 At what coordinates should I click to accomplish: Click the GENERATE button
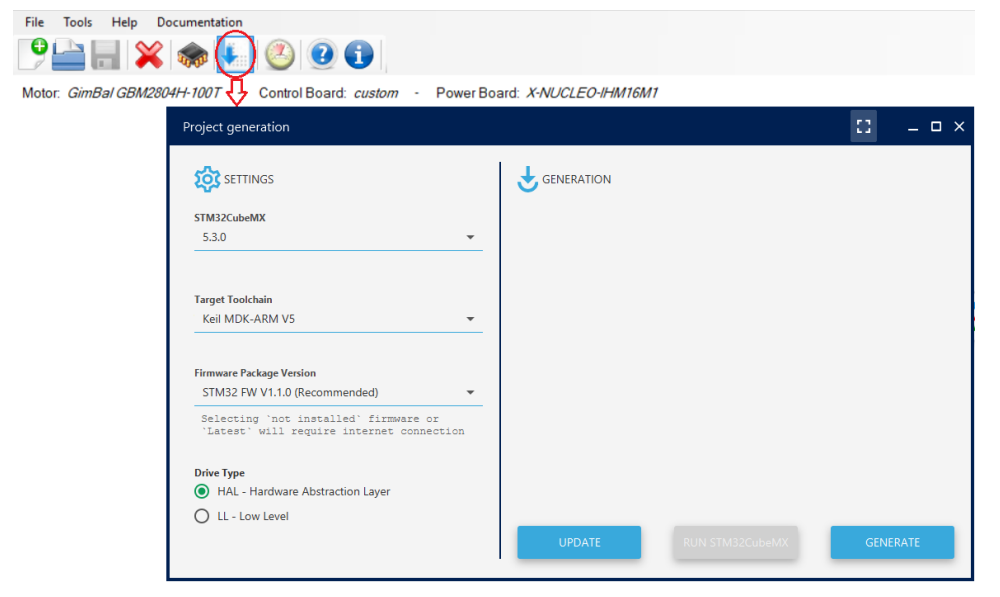pos(892,542)
